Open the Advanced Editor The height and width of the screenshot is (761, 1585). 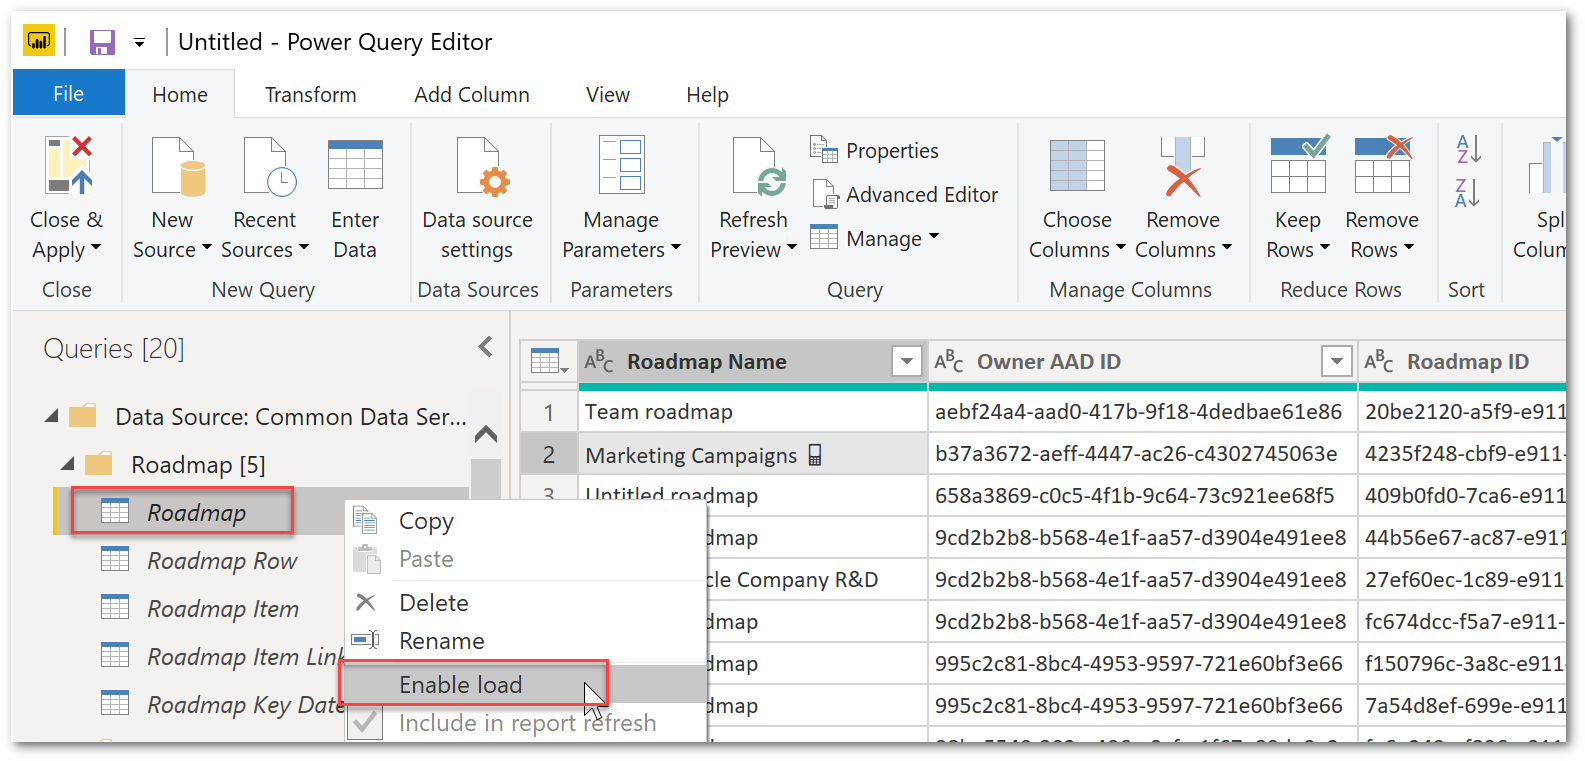[904, 194]
